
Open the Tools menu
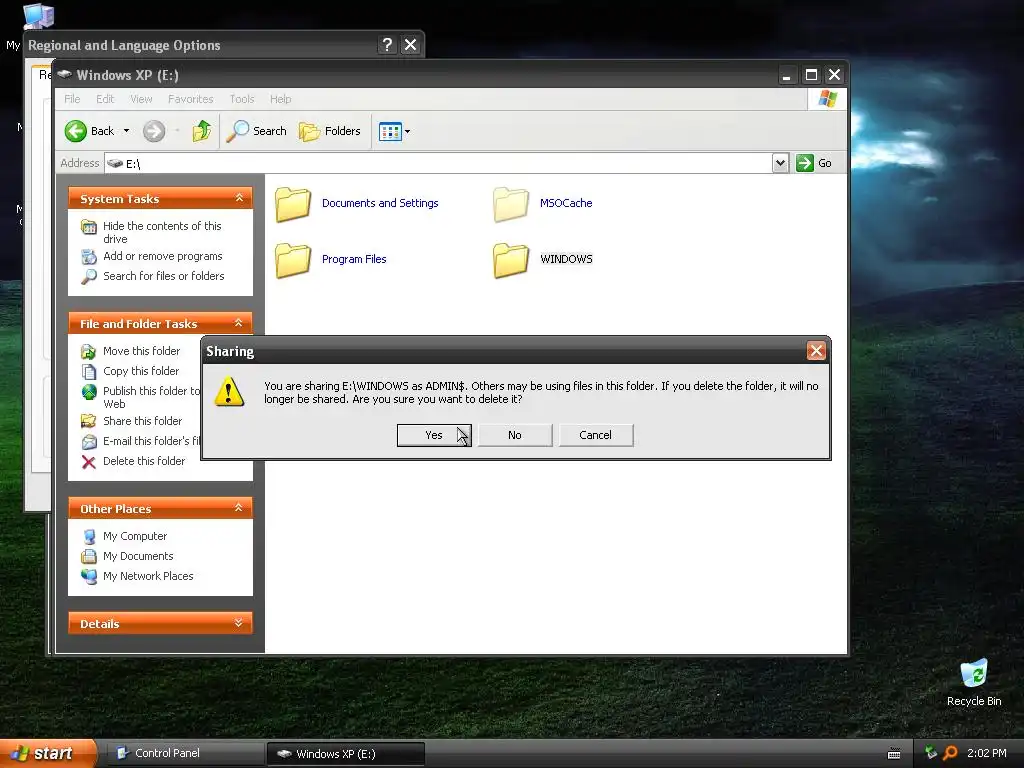[242, 99]
